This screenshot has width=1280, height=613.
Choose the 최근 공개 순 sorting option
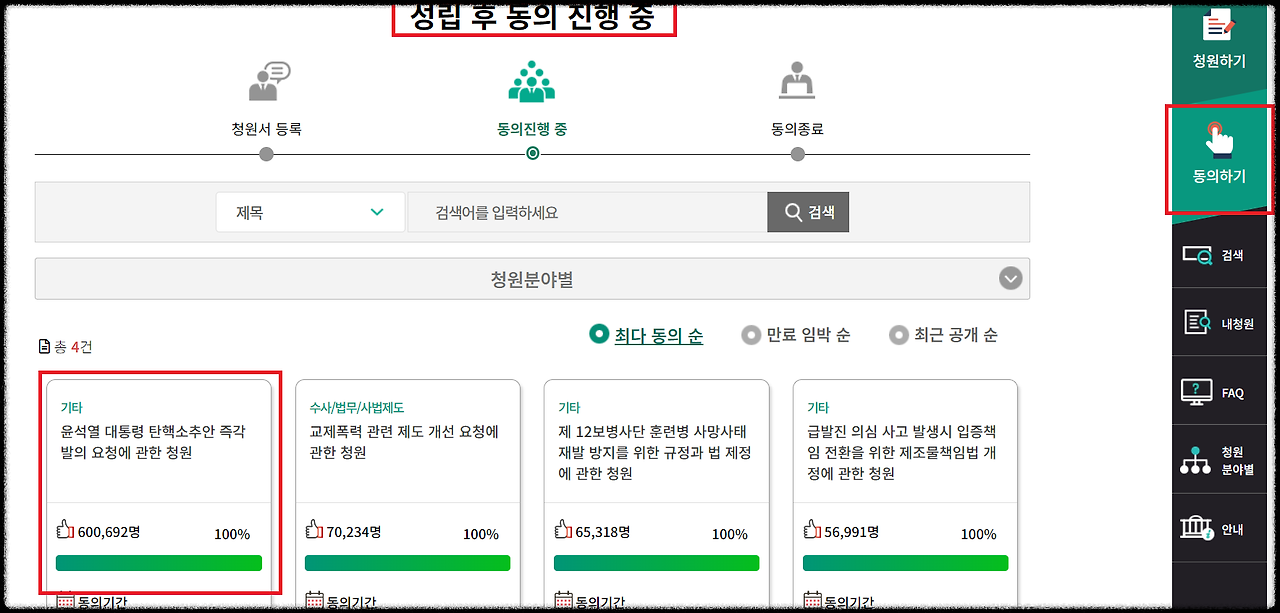click(x=944, y=334)
